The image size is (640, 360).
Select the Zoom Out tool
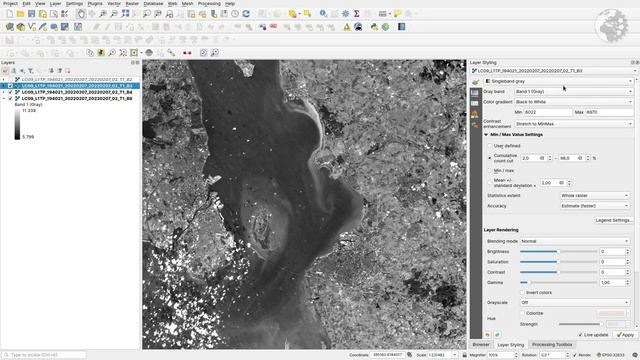(x=114, y=14)
